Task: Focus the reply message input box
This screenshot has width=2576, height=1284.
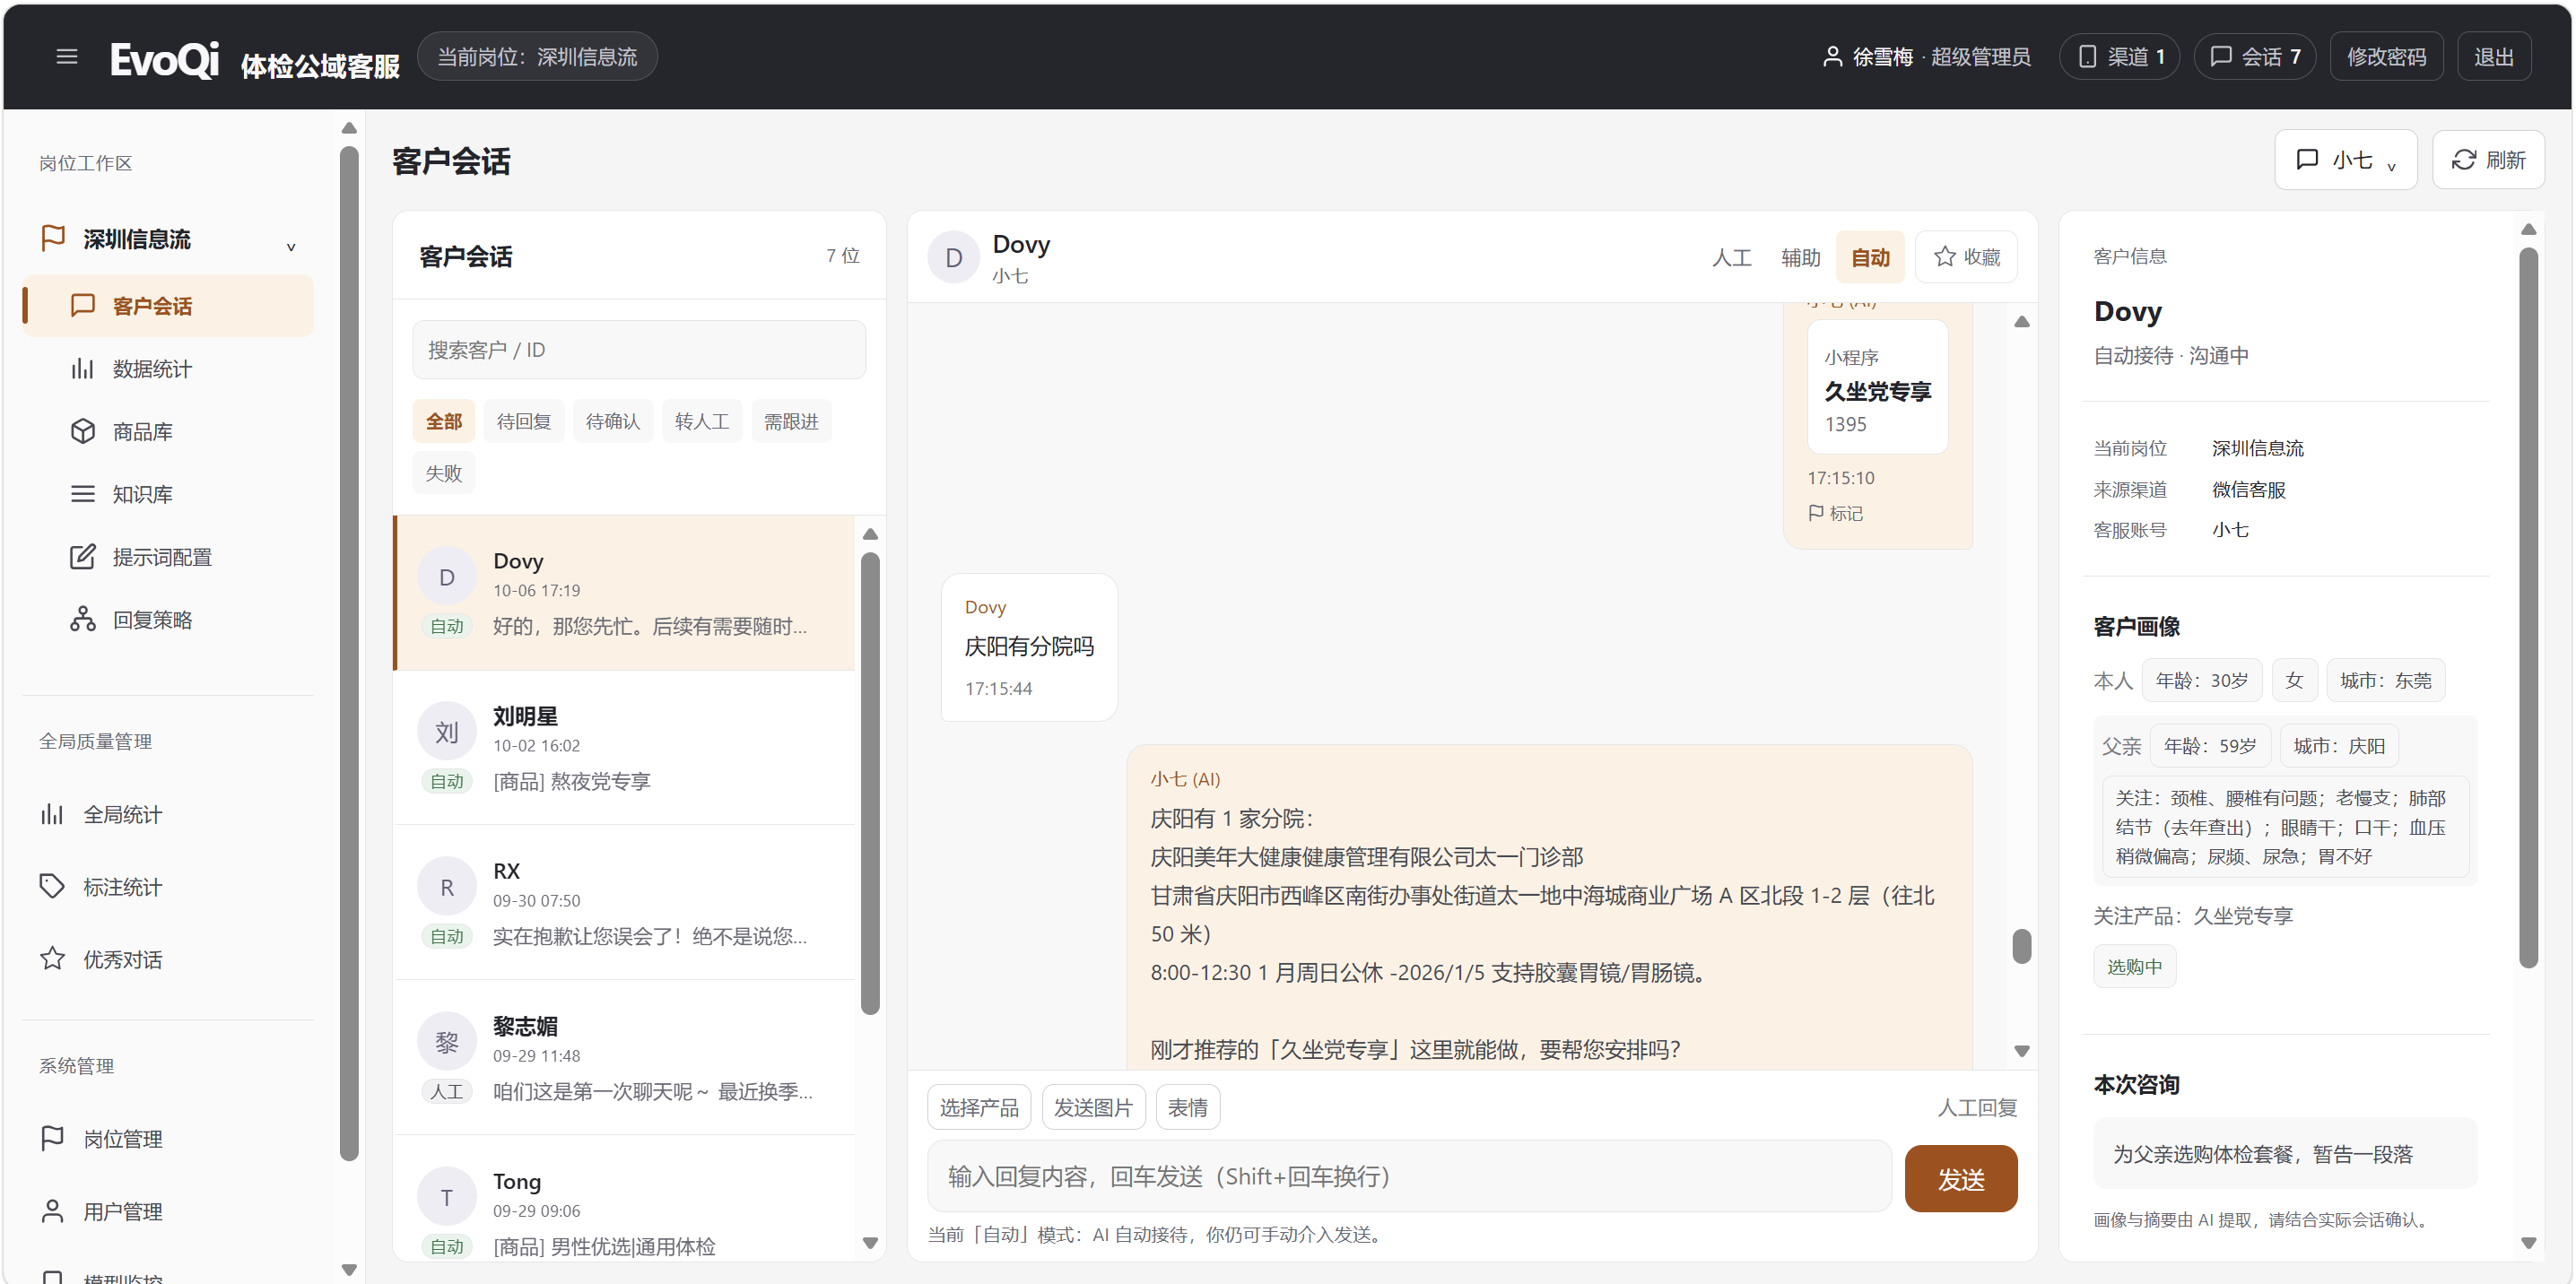Action: pos(1409,1177)
